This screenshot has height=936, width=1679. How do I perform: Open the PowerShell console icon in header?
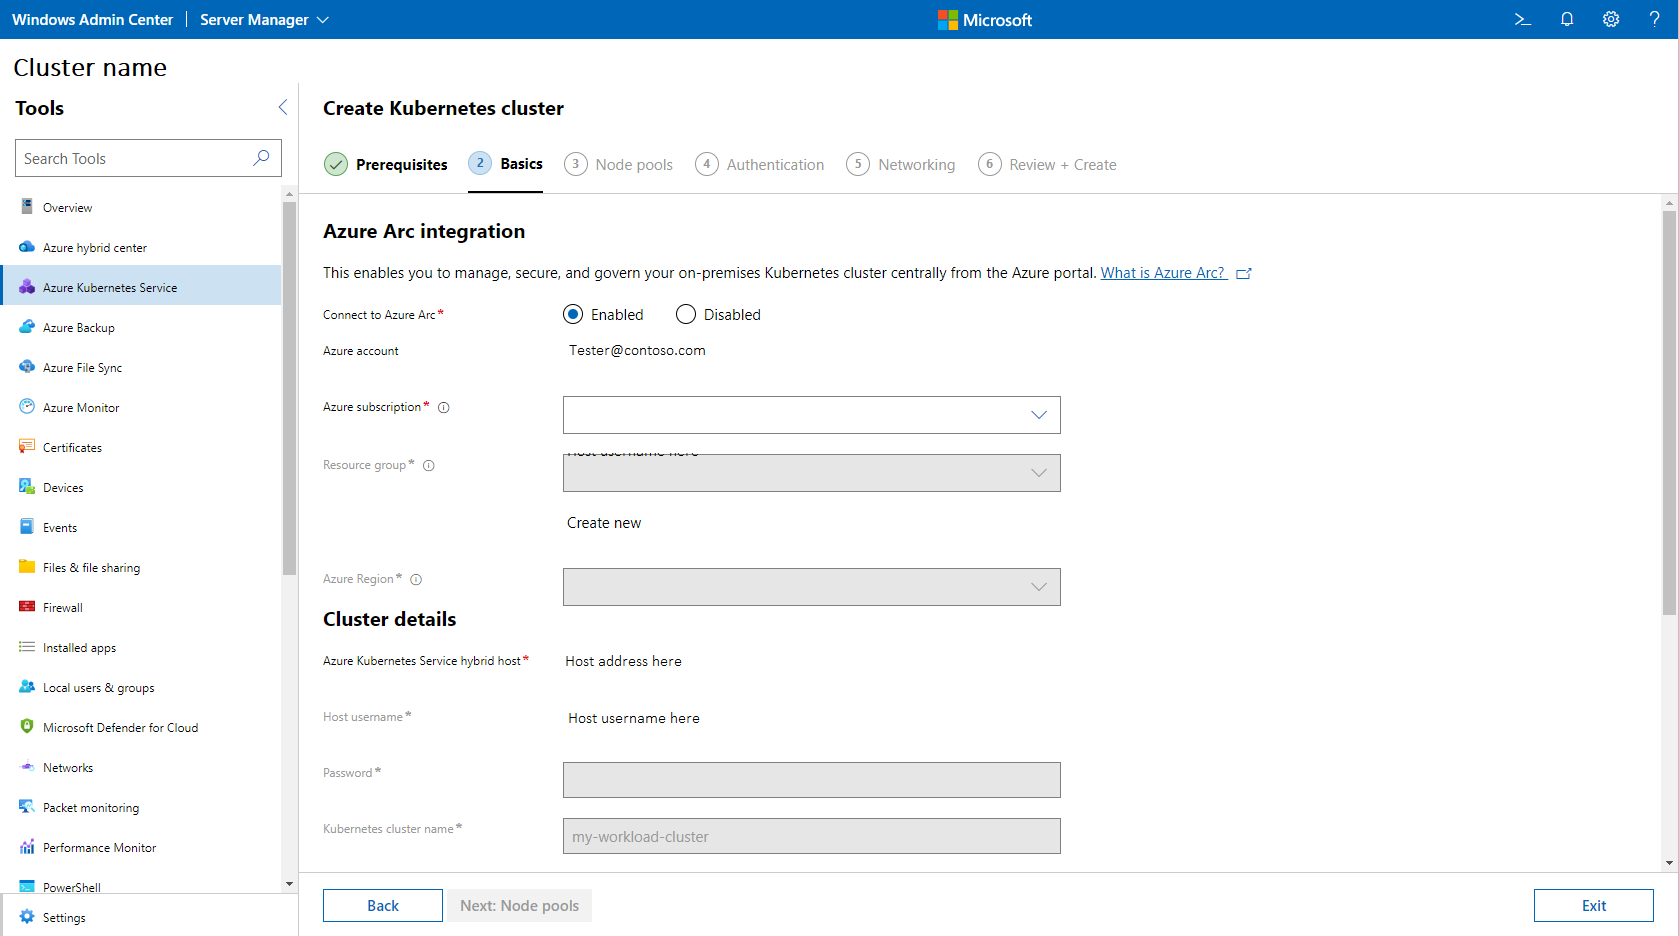pos(1522,19)
